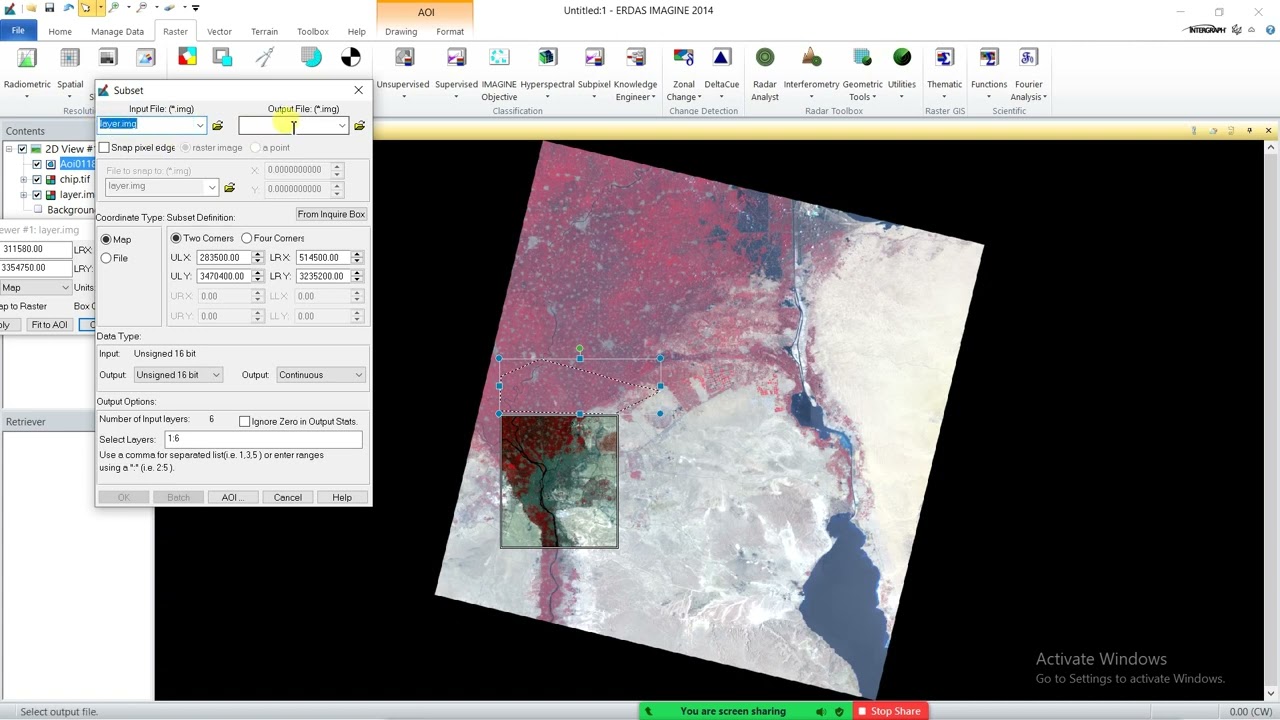Toggle visibility checkbox for layer.img in Contents
Viewport: 1280px width, 720px height.
(37, 195)
